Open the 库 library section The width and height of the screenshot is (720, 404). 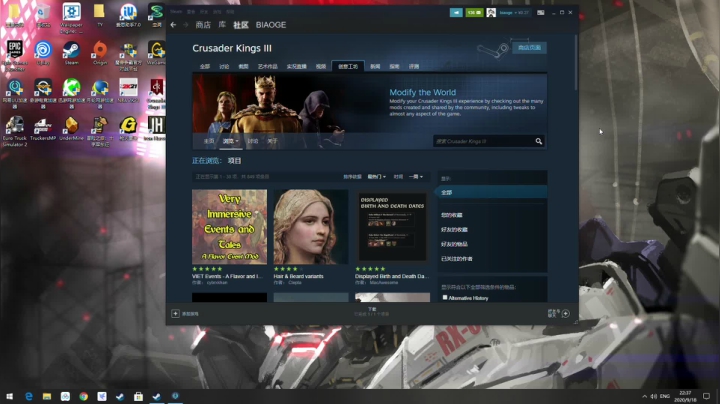click(x=222, y=25)
